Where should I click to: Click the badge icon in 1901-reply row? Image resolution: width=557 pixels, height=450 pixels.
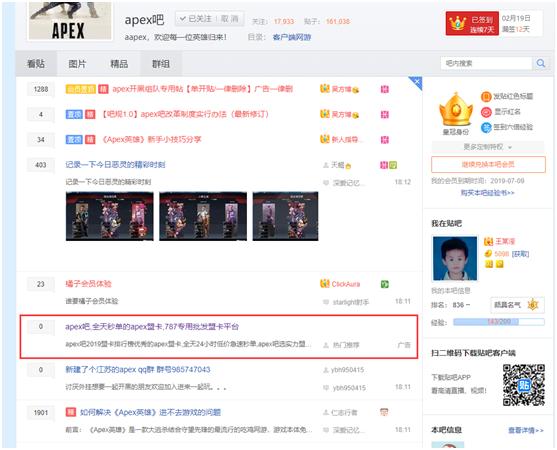pos(384,412)
